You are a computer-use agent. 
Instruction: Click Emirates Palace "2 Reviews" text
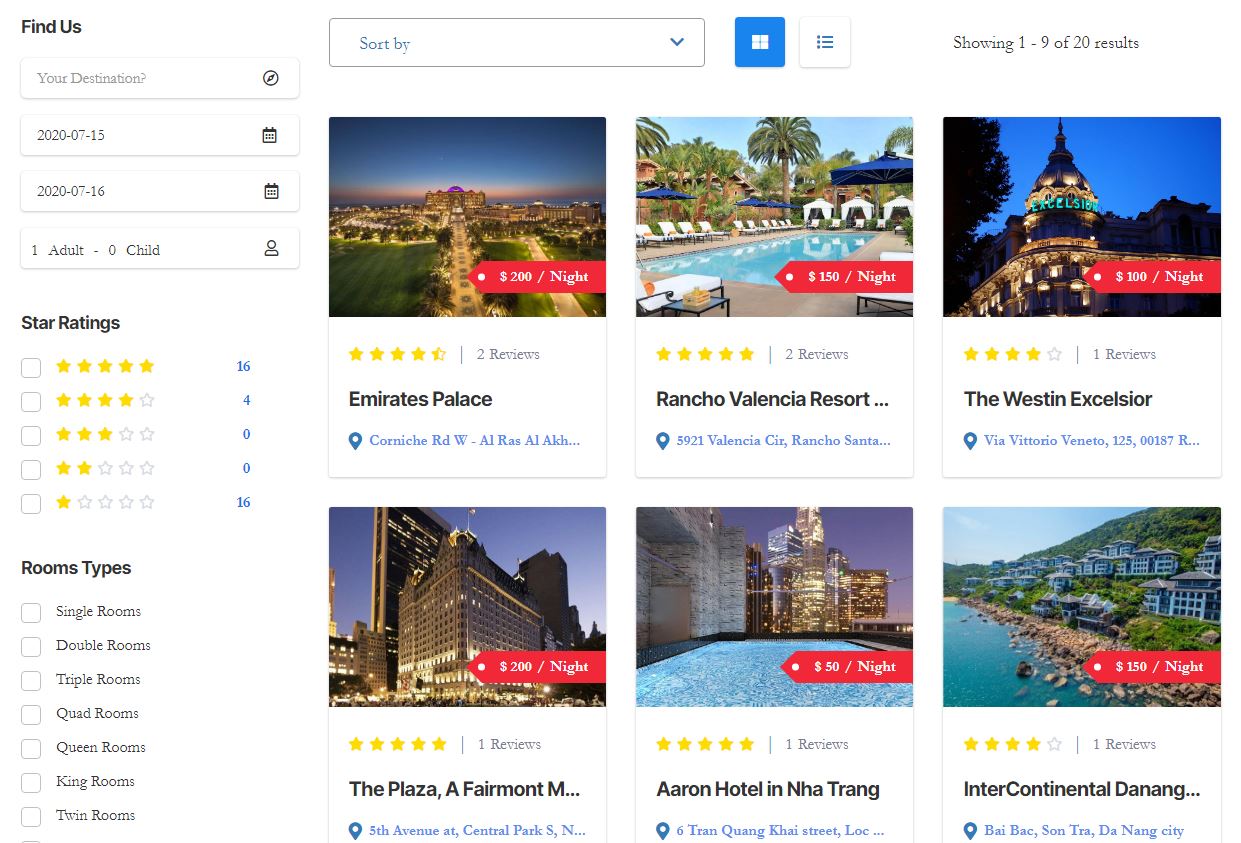508,354
